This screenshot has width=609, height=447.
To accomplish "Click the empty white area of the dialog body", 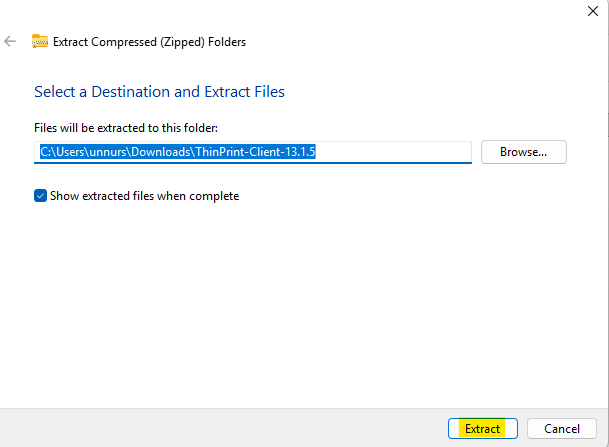I will pyautogui.click(x=300, y=300).
